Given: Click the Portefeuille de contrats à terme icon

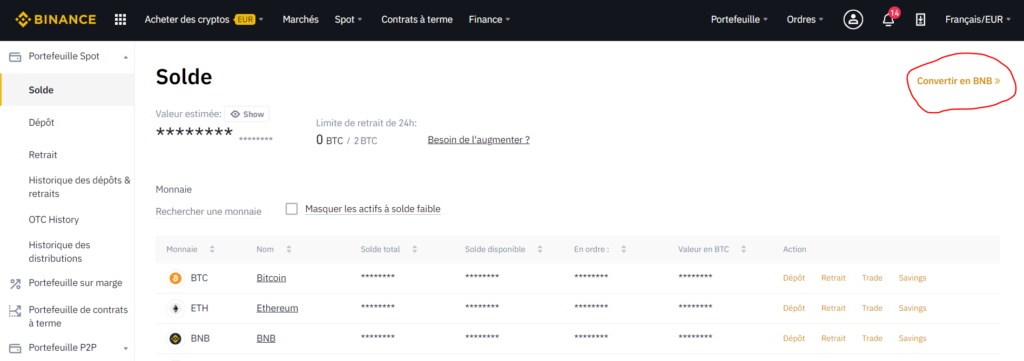Looking at the screenshot, I should 15,311.
